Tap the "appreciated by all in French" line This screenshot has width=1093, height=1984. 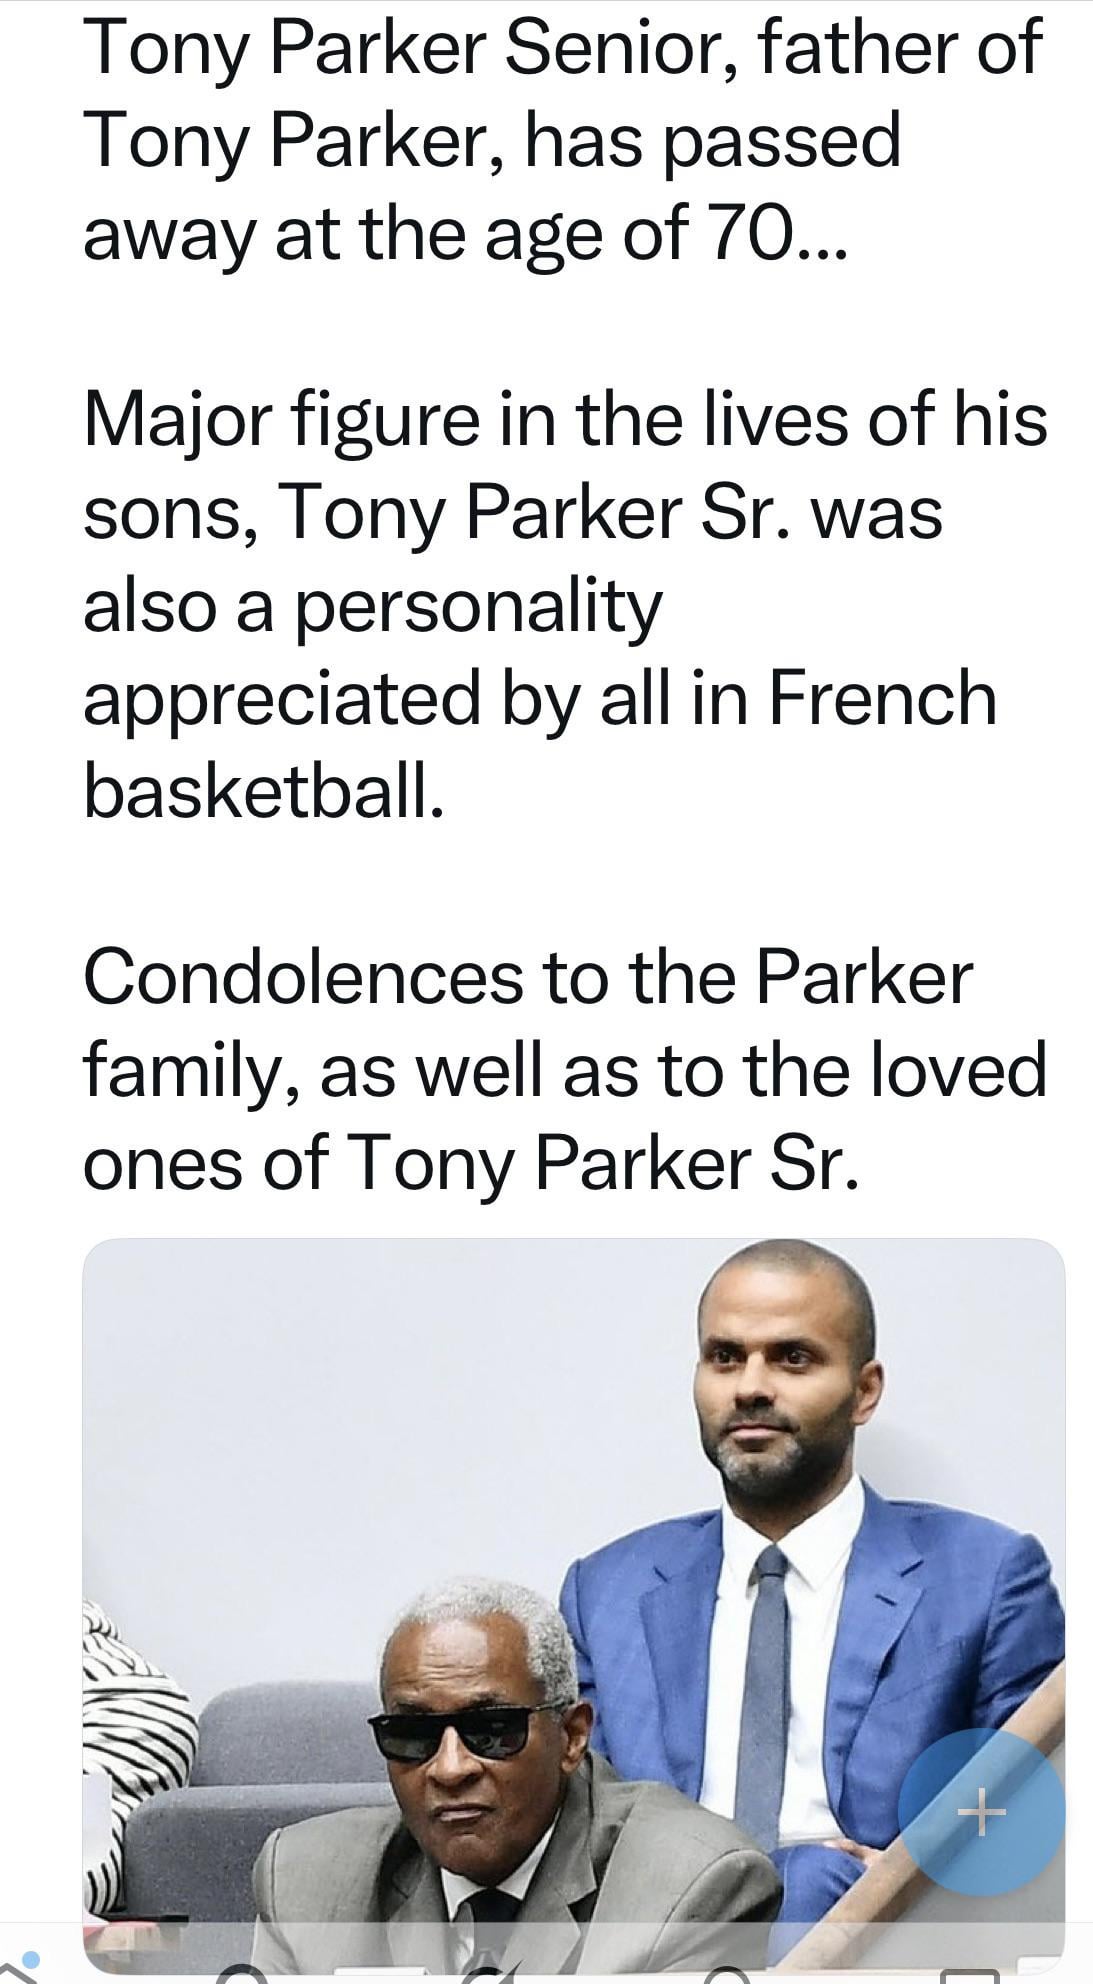[539, 698]
